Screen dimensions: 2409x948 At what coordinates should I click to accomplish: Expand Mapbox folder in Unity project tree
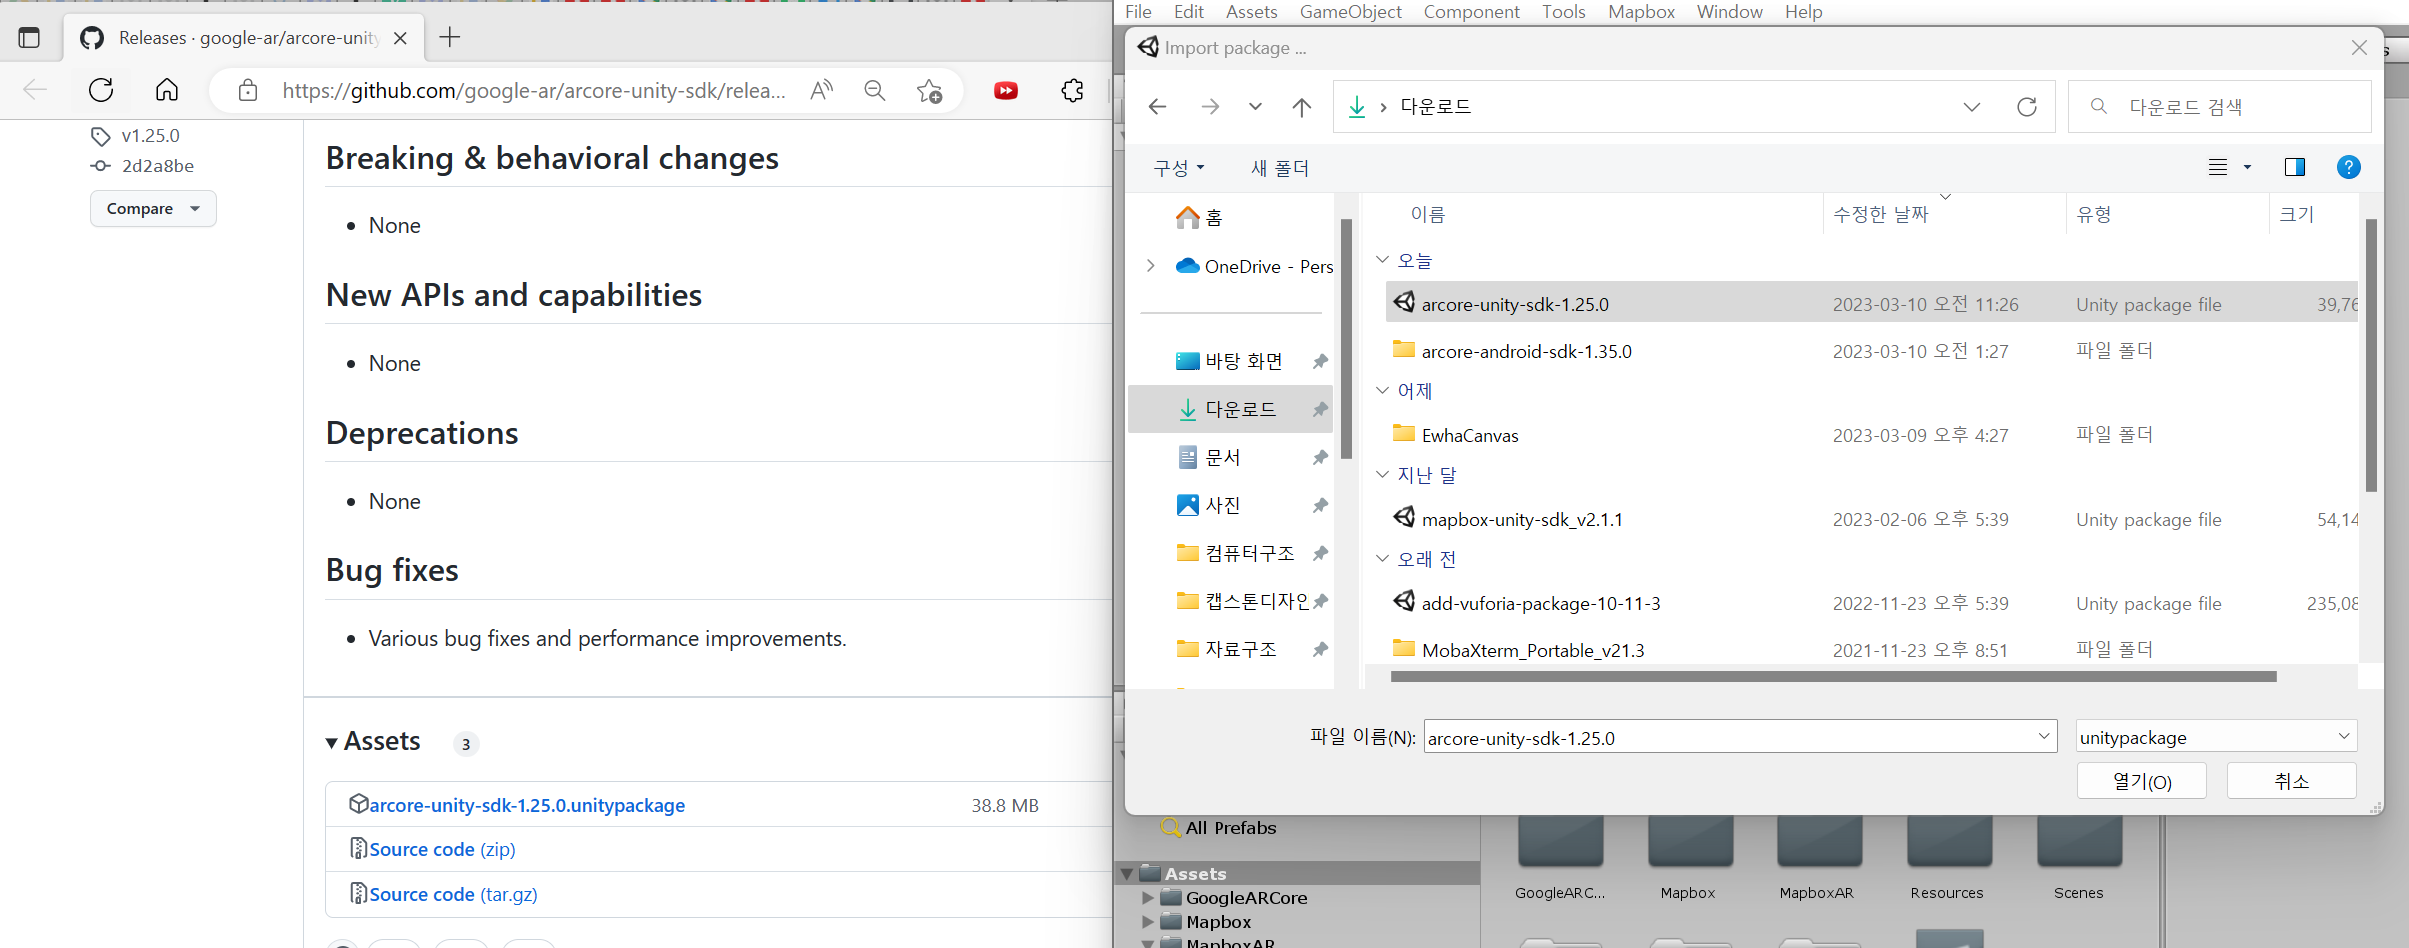point(1148,922)
